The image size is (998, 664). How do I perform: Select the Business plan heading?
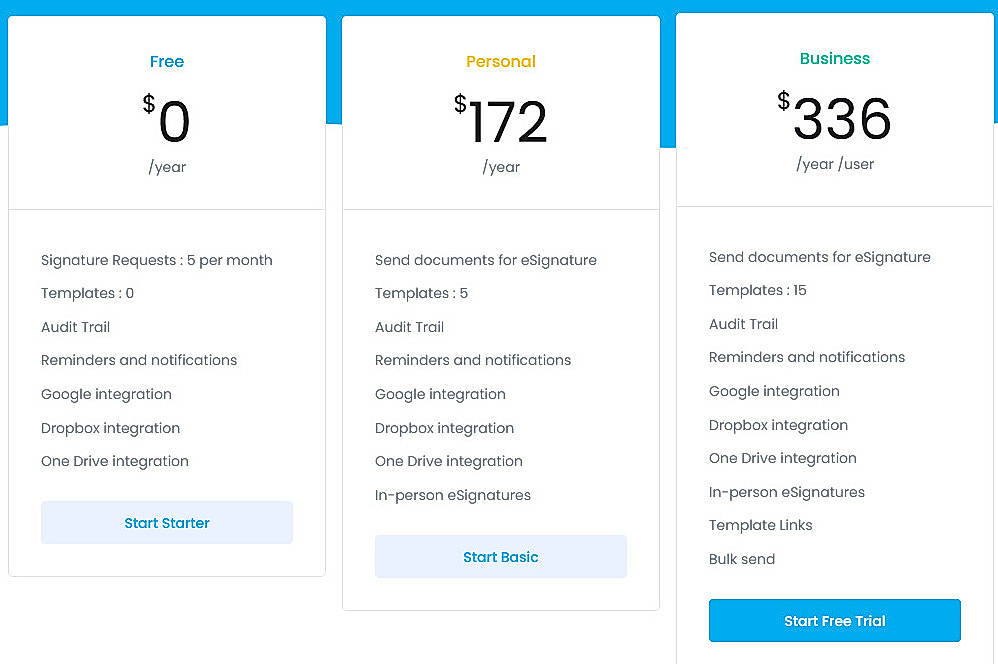point(834,58)
